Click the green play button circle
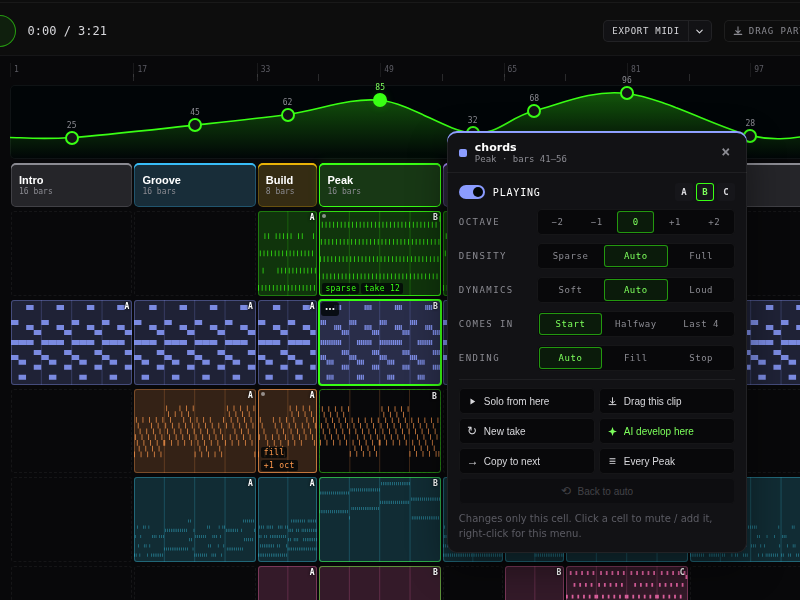Screen dimensions: 800x600 pyautogui.click(x=4, y=31)
